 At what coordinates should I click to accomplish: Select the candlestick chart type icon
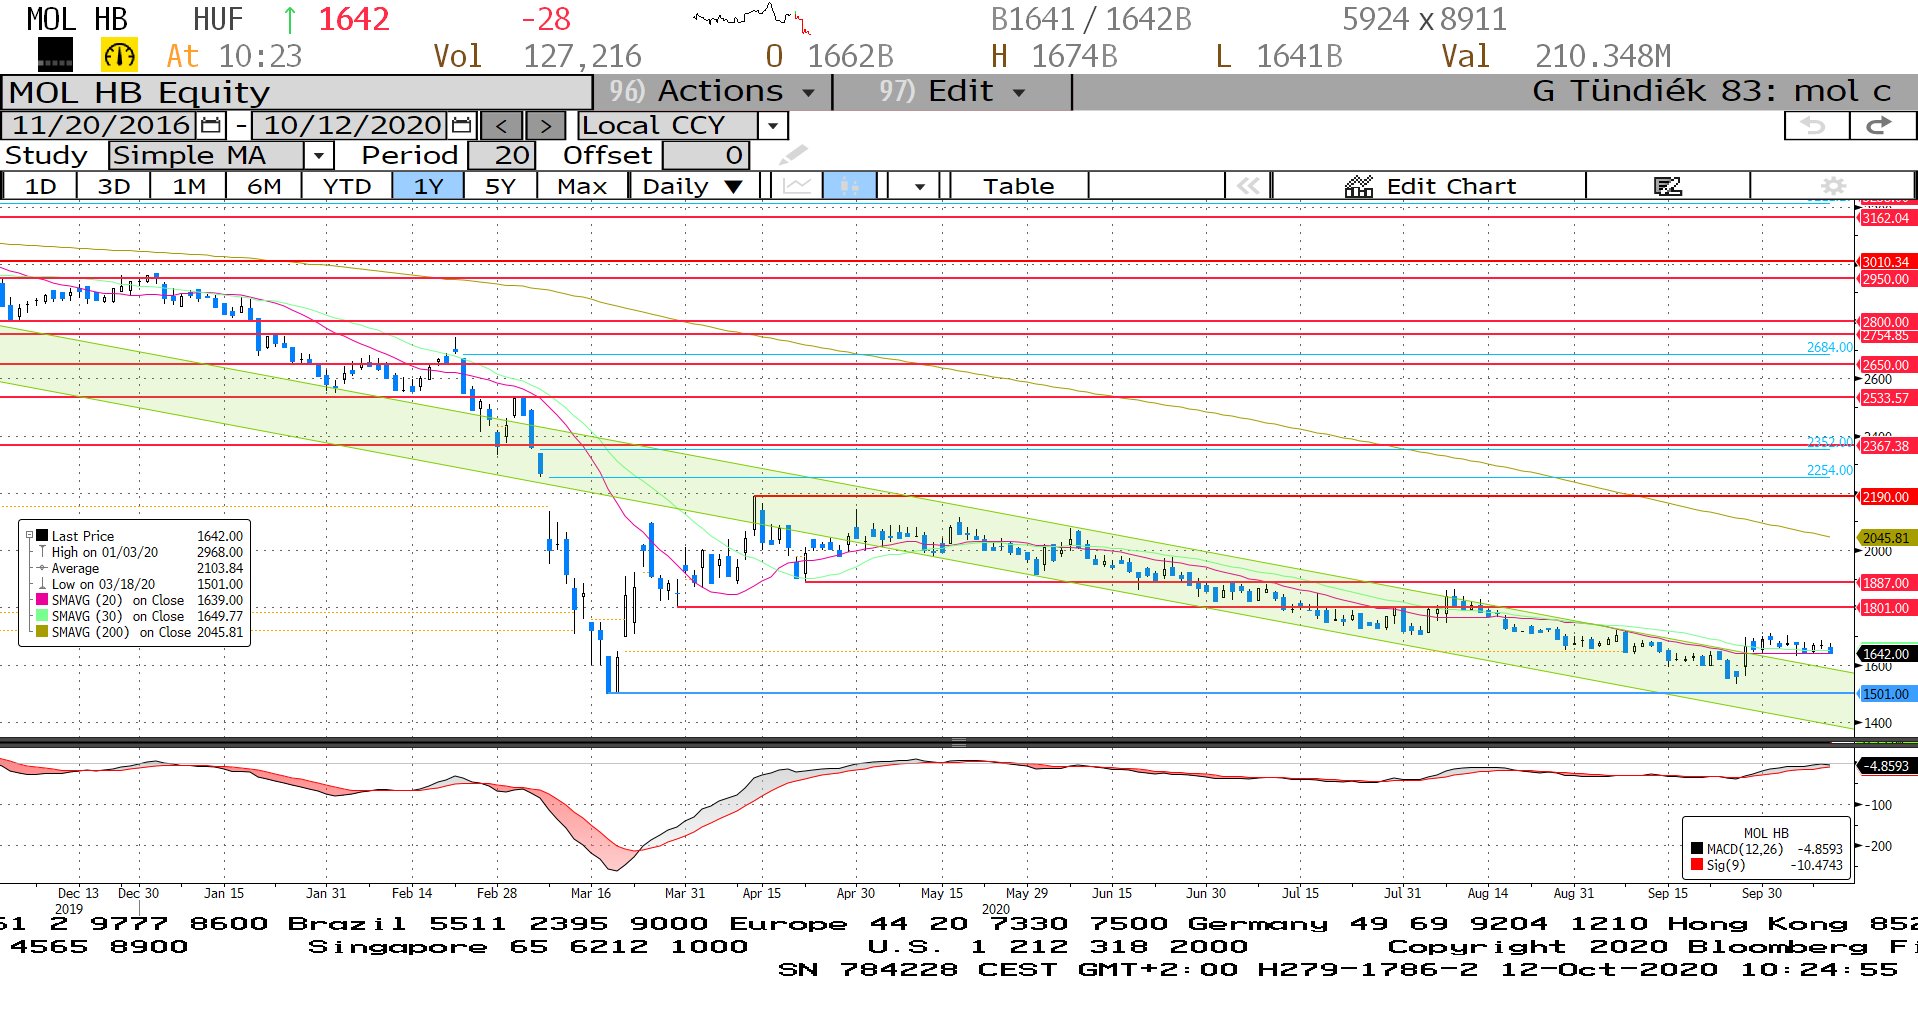[x=850, y=186]
